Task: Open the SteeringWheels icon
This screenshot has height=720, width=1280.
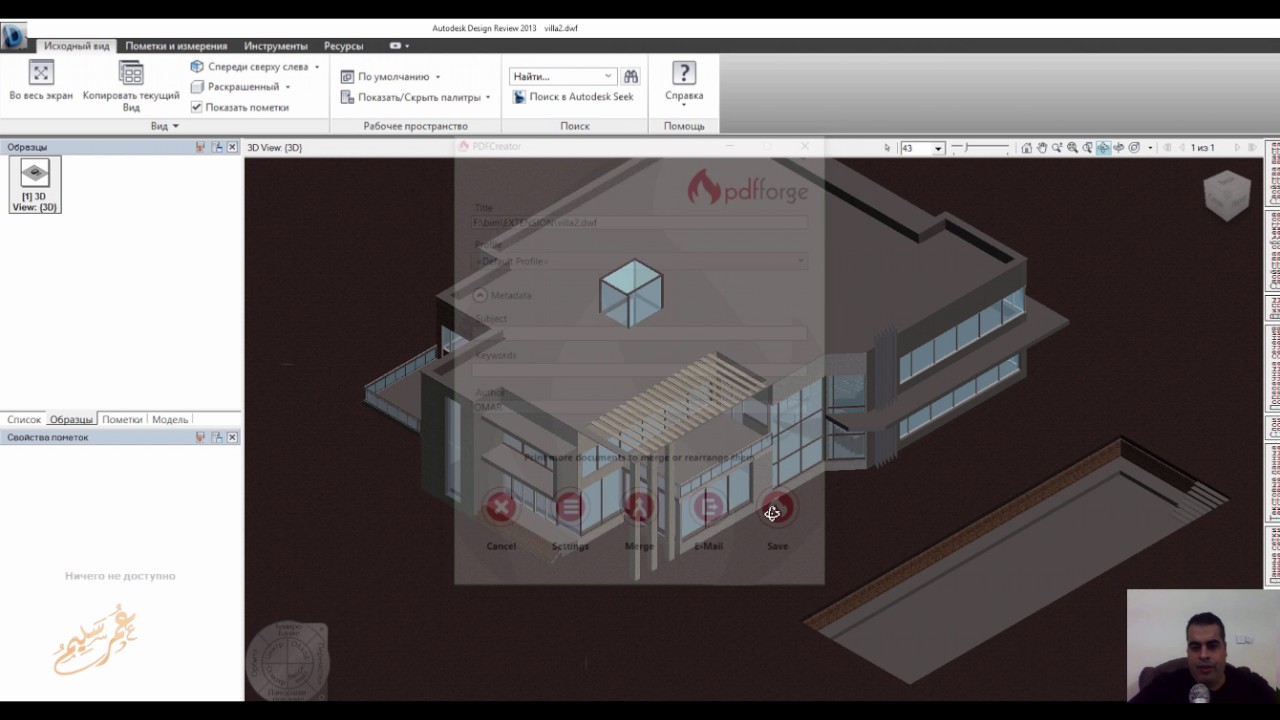Action: 1134,148
